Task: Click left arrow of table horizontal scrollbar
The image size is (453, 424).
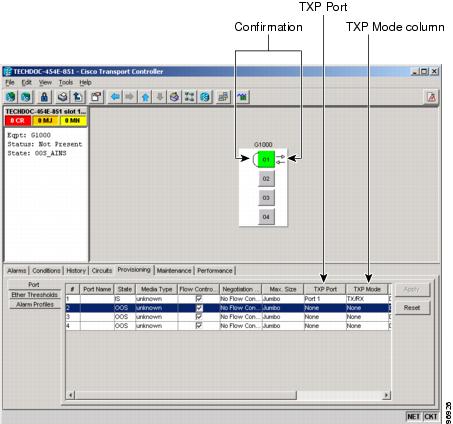Action: coord(70,395)
